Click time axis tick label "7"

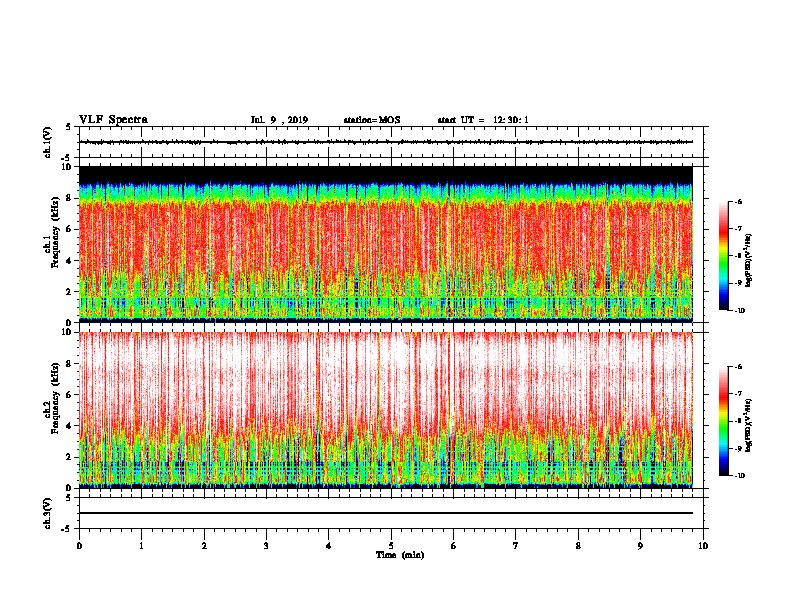(516, 546)
